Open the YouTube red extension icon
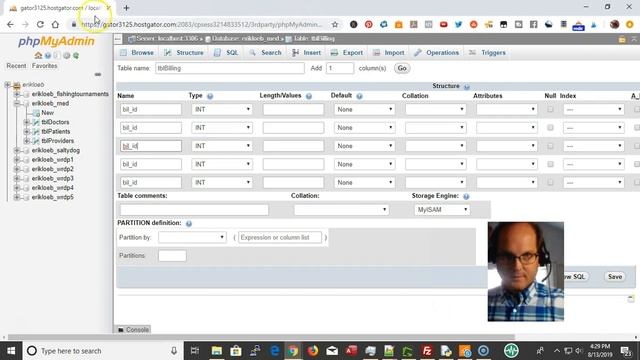This screenshot has height=360, width=640. pos(443,24)
